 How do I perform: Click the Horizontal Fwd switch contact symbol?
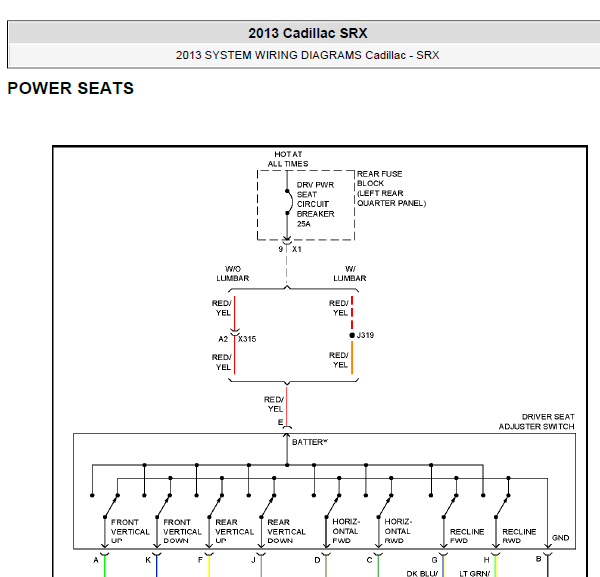(333, 506)
